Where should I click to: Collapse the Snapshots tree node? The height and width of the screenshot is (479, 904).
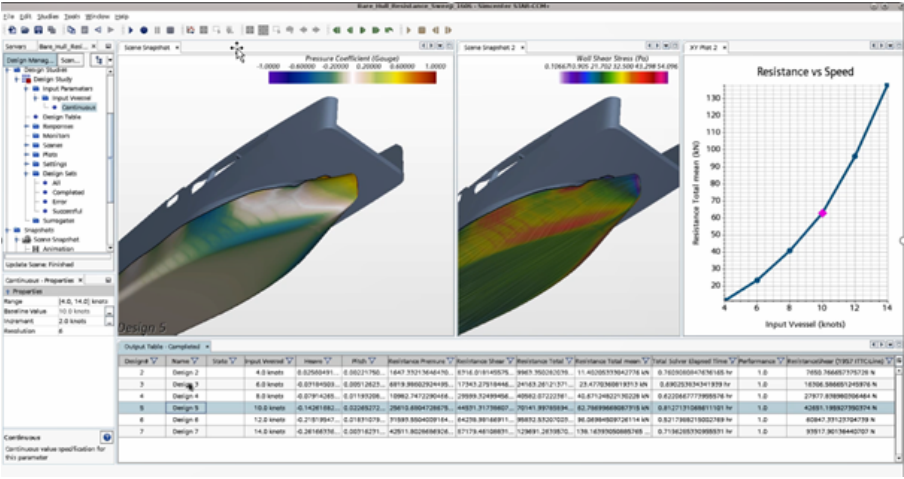[x=7, y=230]
